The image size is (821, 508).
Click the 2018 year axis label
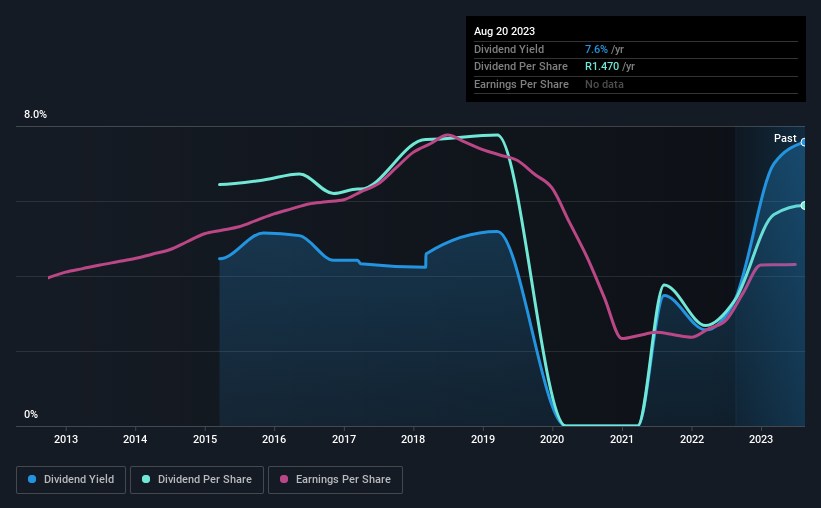tap(414, 439)
